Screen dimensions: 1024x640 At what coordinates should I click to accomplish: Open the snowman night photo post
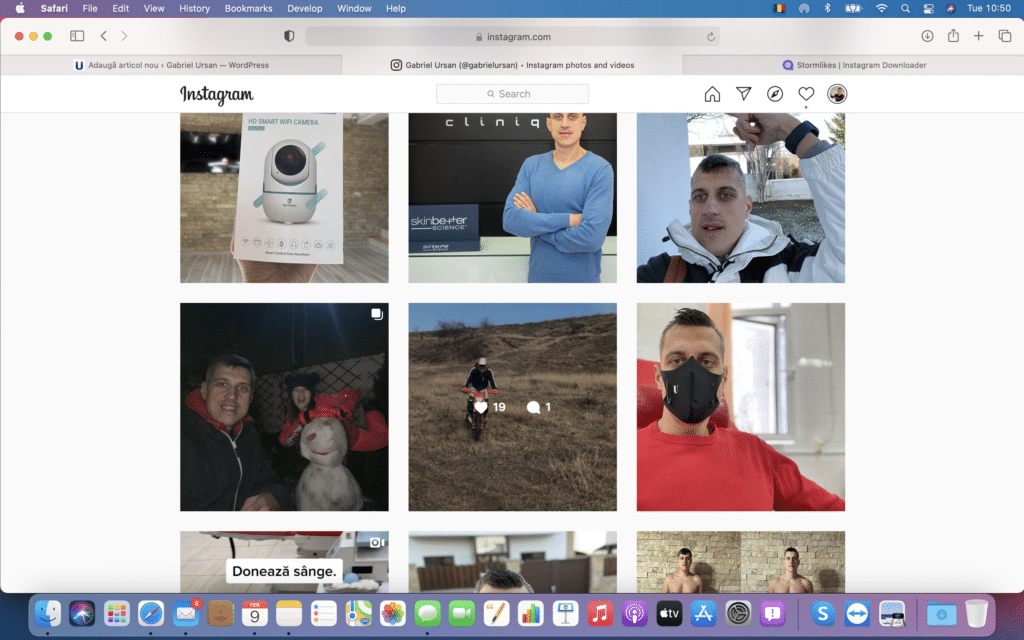(284, 407)
